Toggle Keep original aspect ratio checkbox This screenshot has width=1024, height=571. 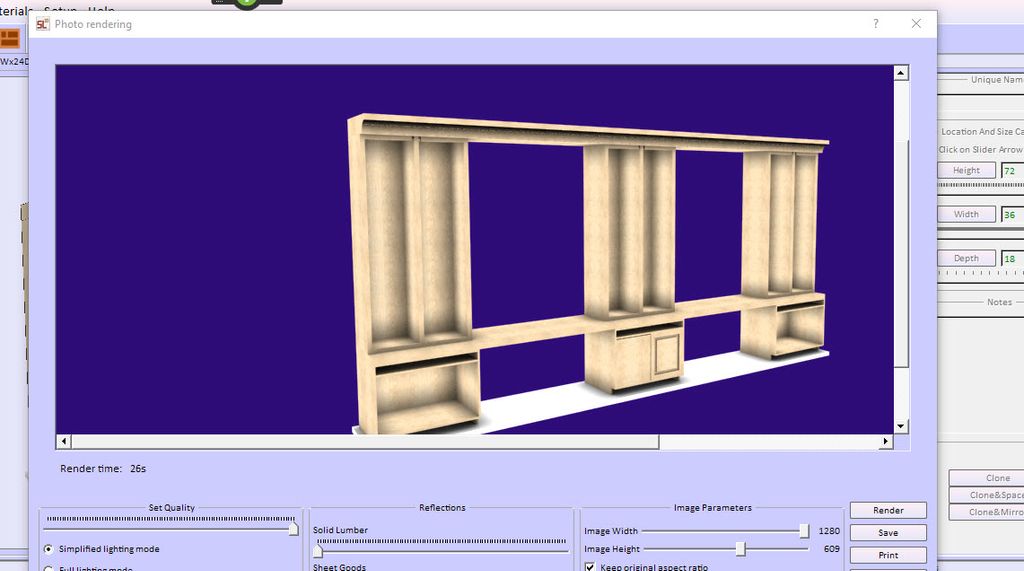click(x=590, y=567)
